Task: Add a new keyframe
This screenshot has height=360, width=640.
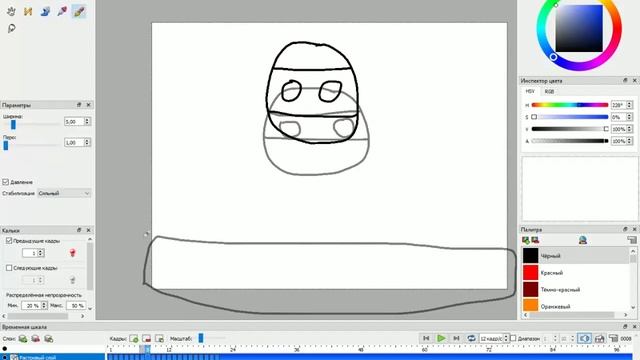Action: pos(133,339)
